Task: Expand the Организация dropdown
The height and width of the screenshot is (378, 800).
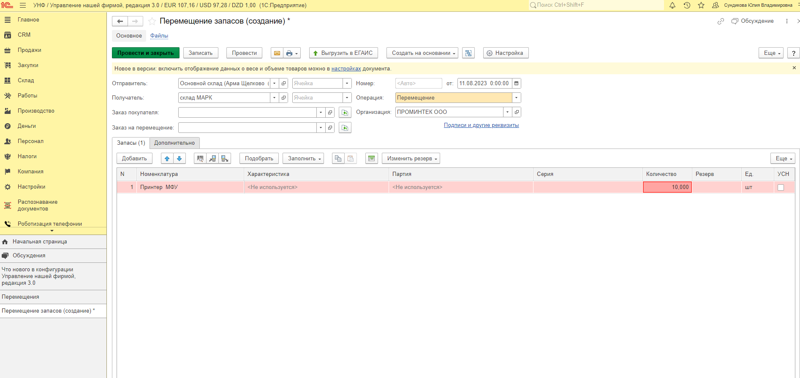Action: click(x=508, y=112)
